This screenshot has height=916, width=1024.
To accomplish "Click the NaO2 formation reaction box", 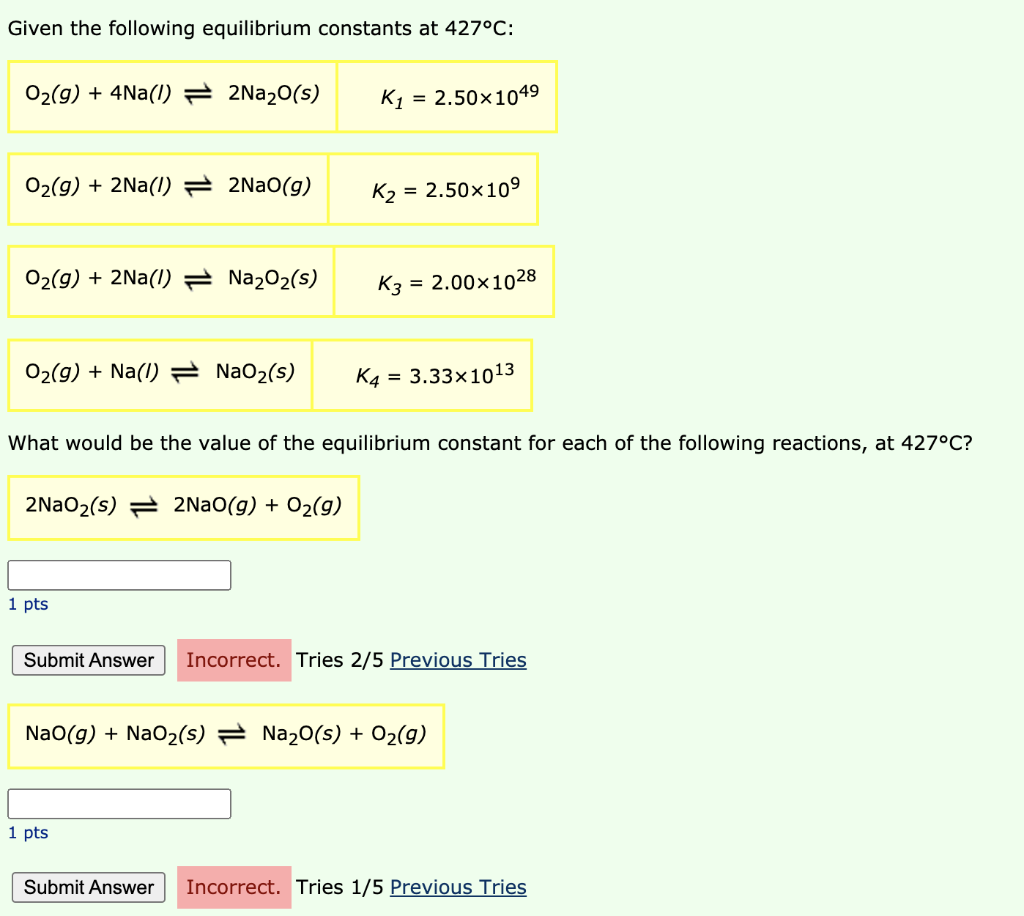I will click(160, 375).
